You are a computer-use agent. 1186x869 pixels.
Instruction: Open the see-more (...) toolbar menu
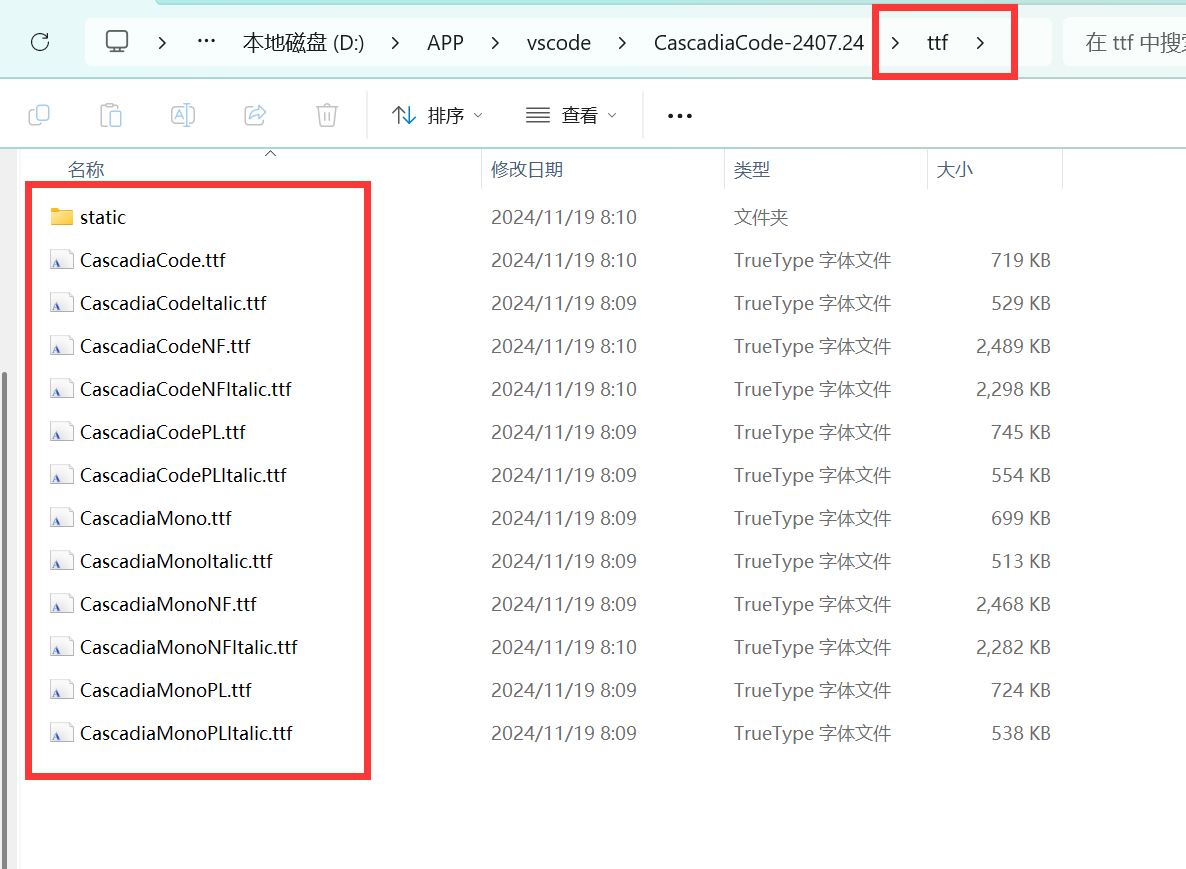(x=679, y=115)
